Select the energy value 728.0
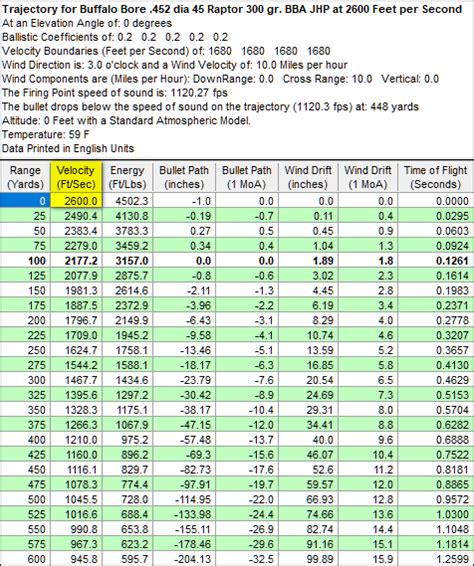 click(x=127, y=499)
